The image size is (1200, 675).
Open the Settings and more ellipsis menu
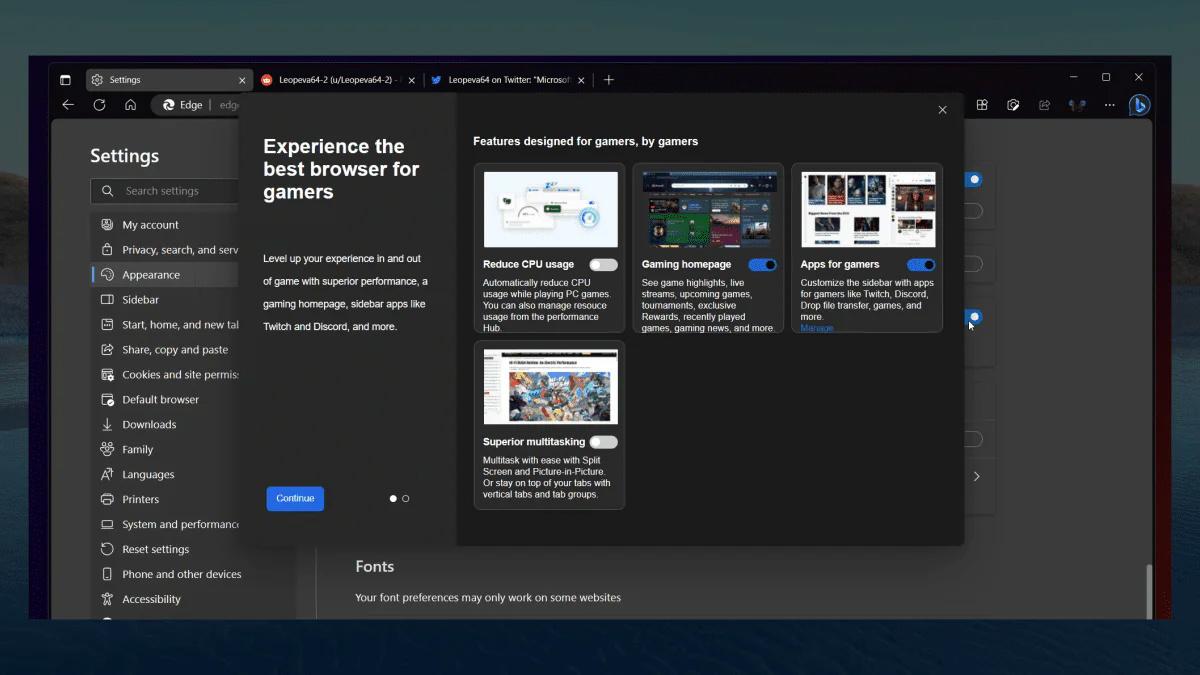pyautogui.click(x=1109, y=104)
